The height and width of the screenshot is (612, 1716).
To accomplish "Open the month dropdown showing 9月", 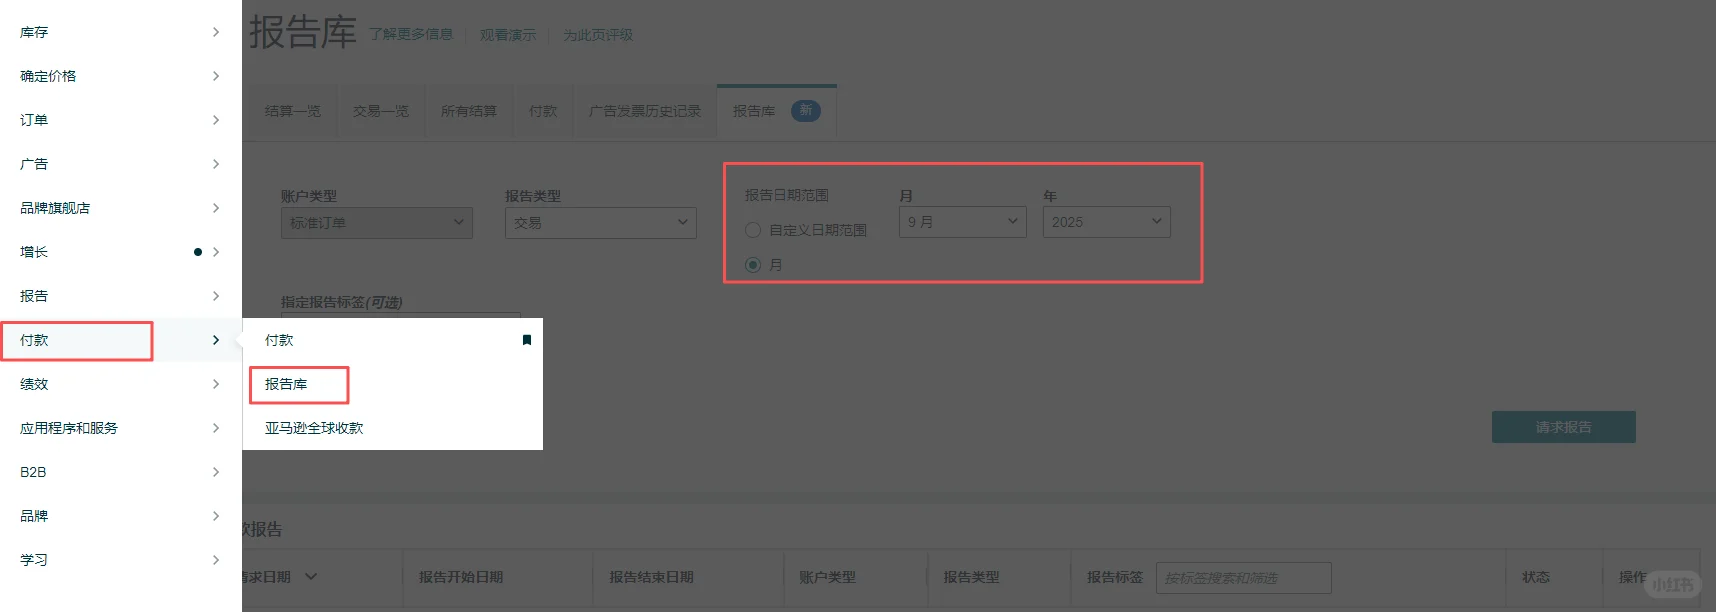I will pyautogui.click(x=963, y=222).
